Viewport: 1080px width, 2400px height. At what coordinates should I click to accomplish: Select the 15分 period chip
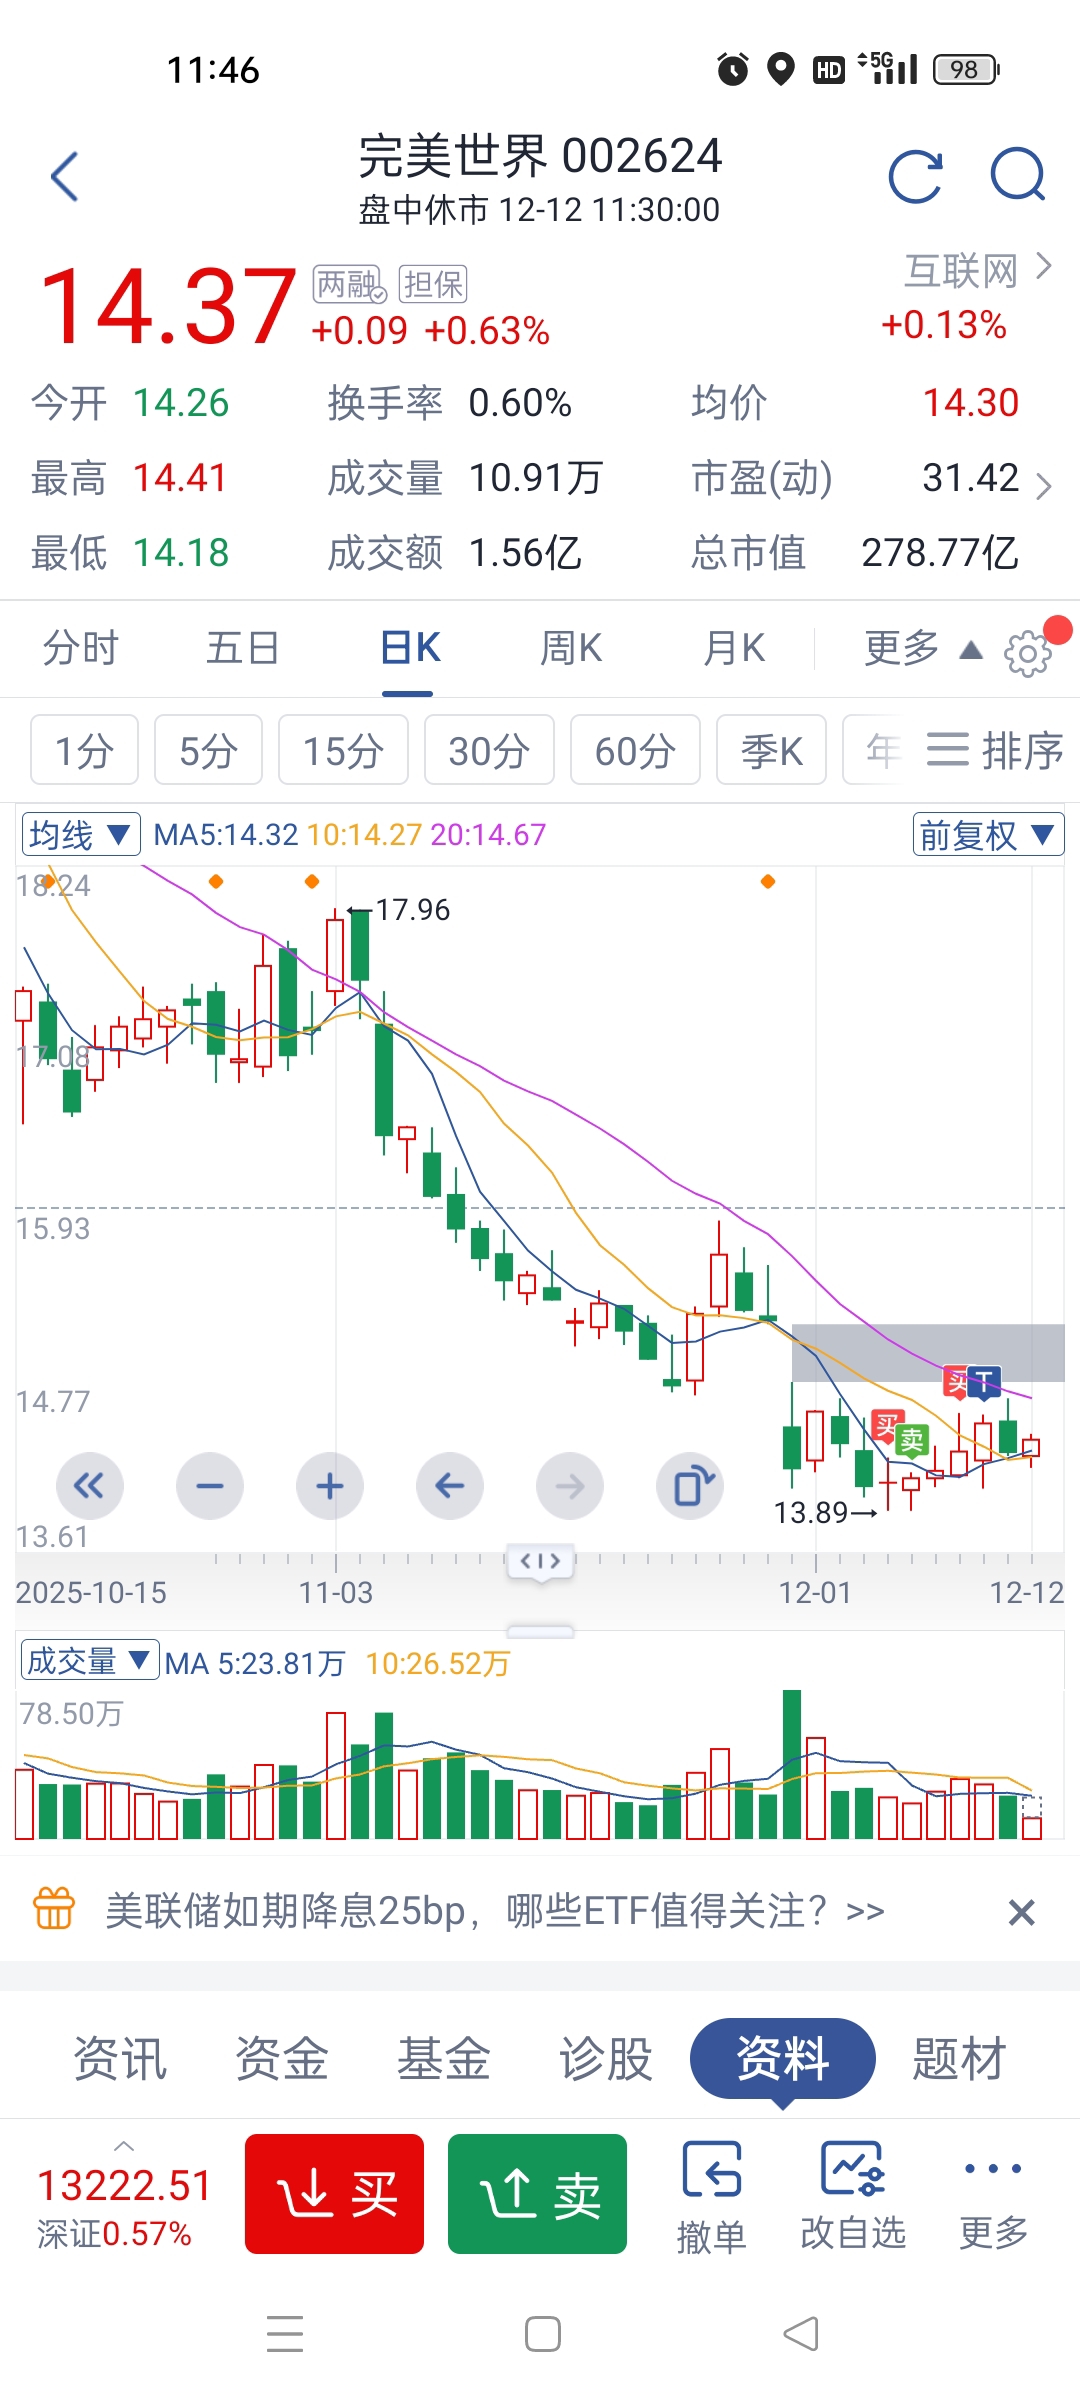(343, 750)
